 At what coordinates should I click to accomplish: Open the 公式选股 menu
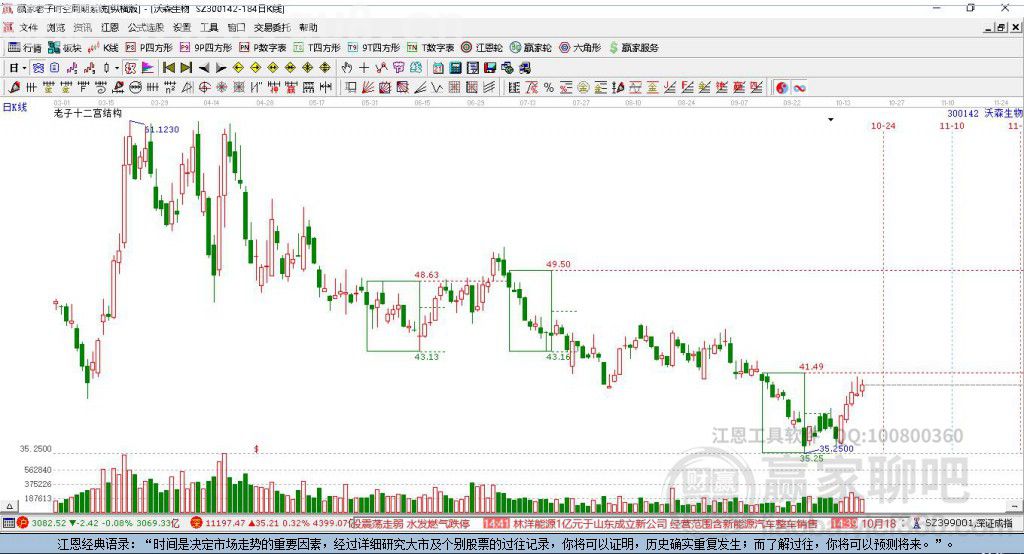tap(146, 27)
